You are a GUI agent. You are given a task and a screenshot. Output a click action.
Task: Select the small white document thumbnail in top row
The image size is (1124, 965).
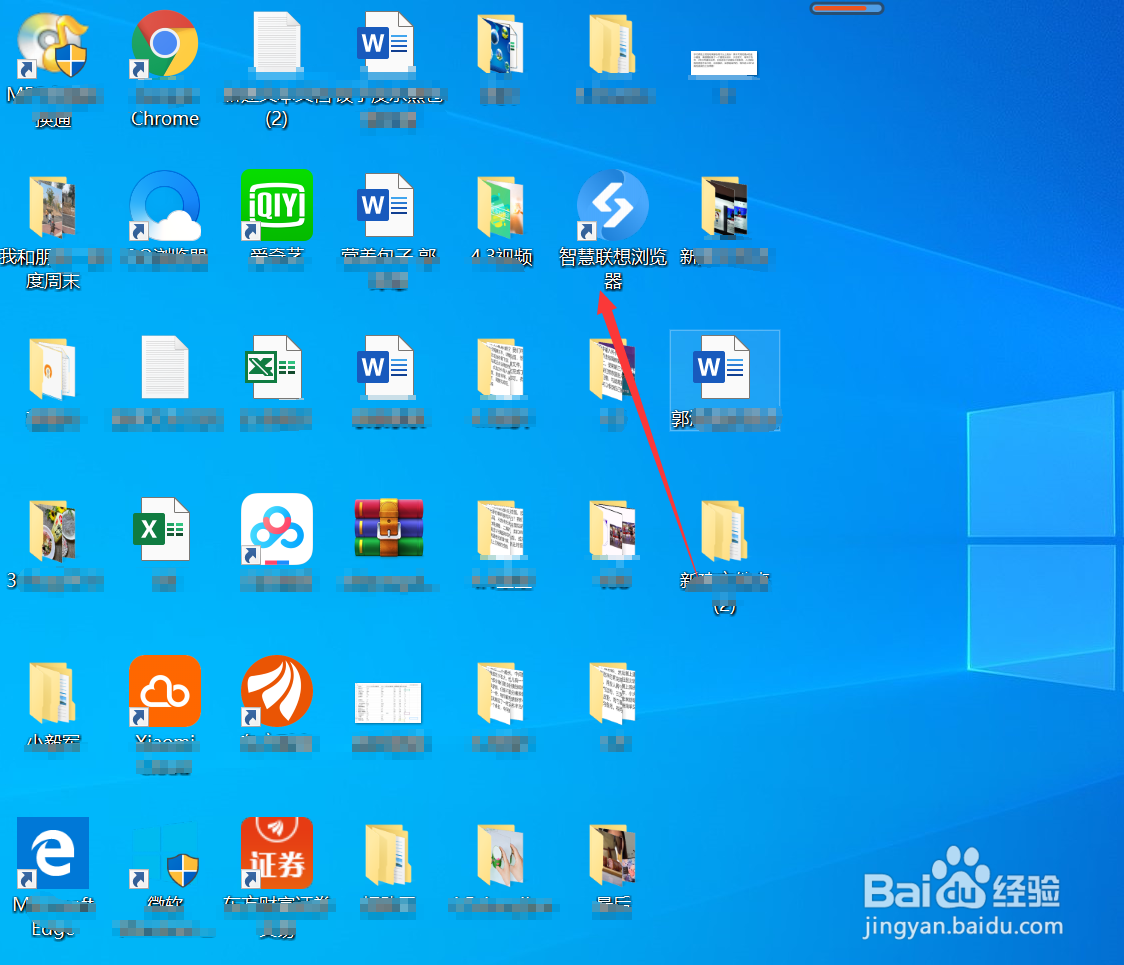724,63
